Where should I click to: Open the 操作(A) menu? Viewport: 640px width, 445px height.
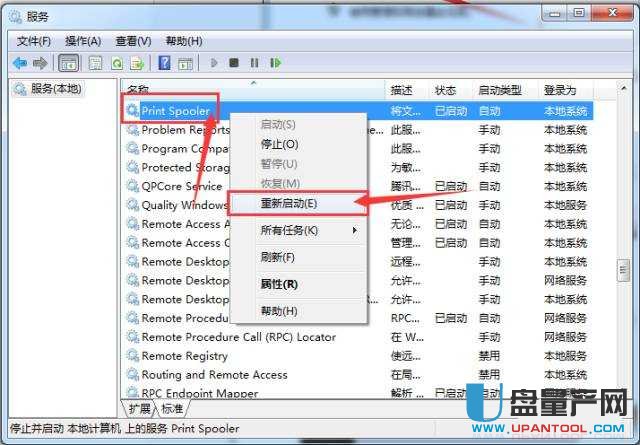[83, 41]
